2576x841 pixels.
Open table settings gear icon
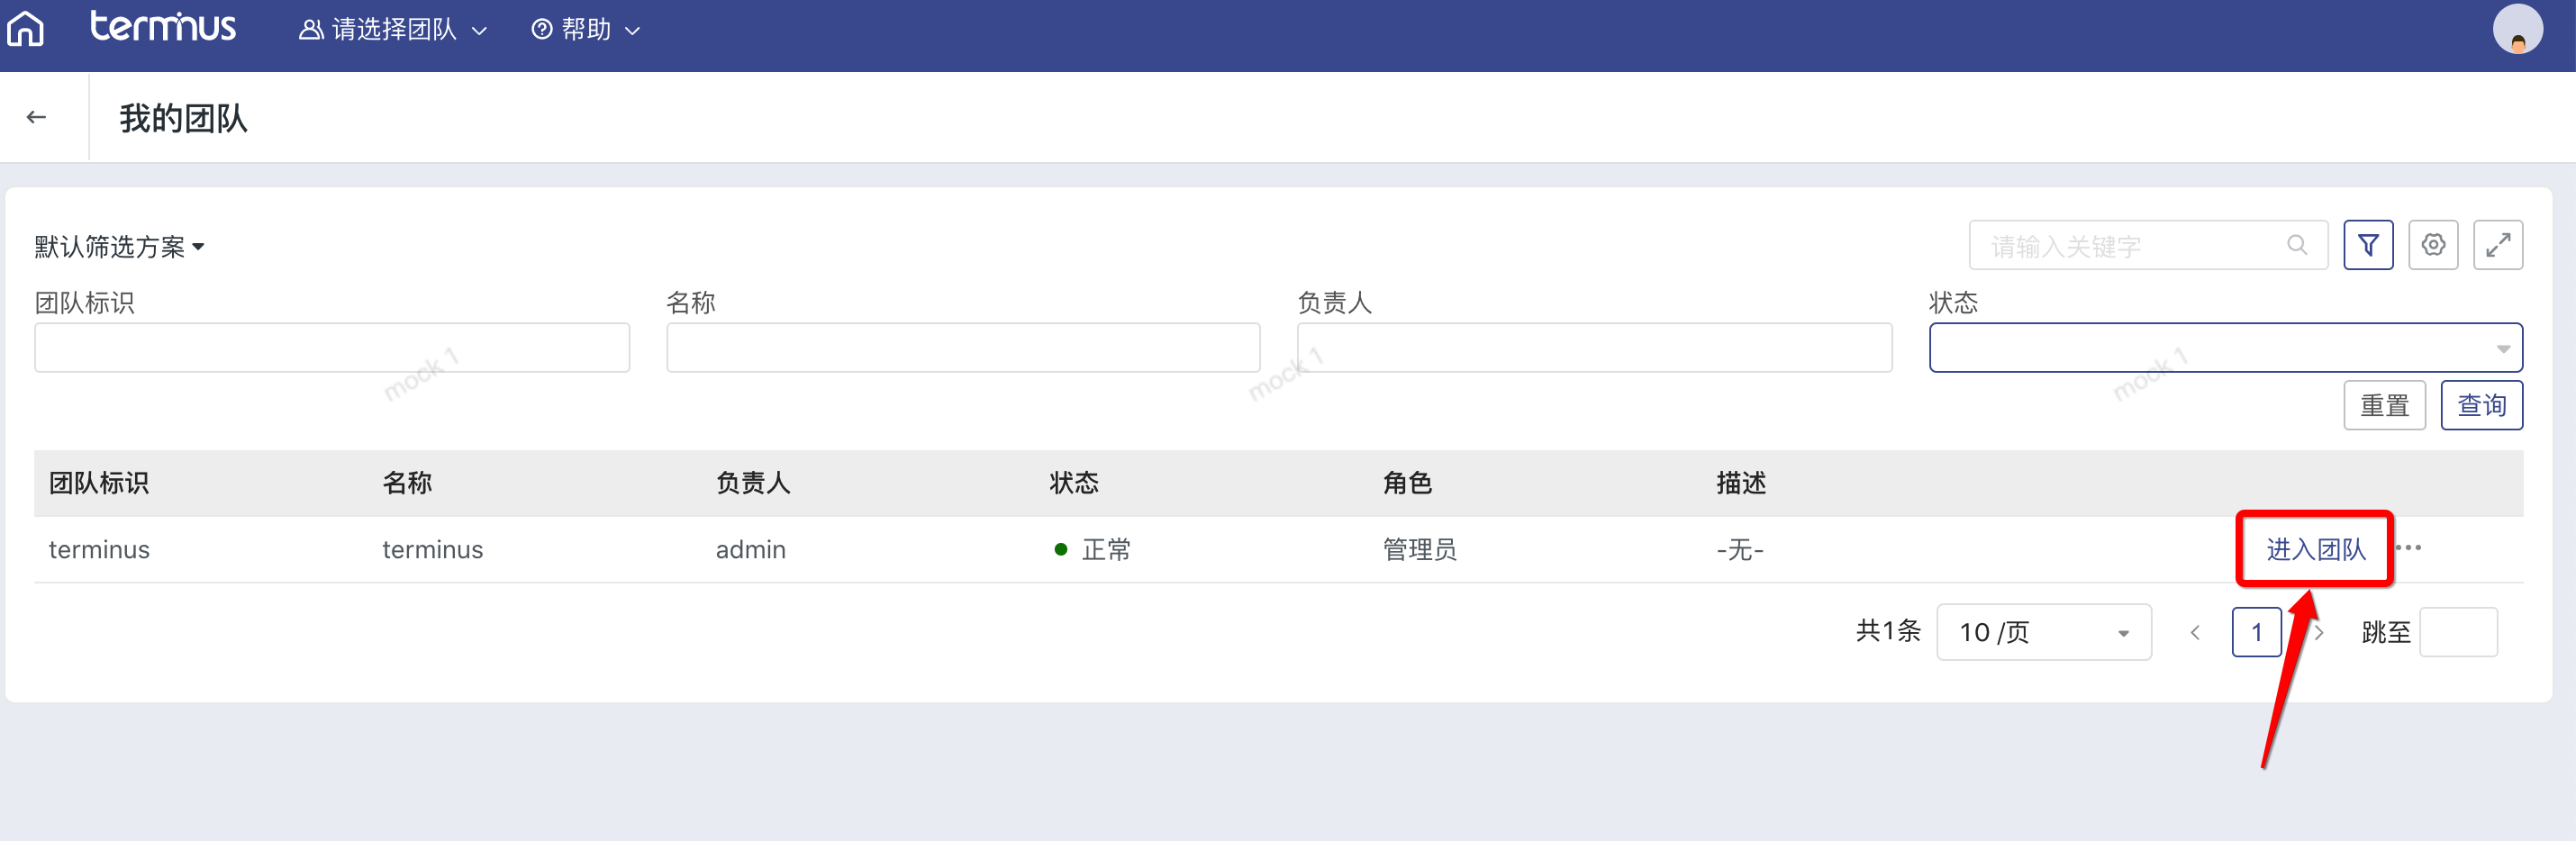click(2432, 245)
